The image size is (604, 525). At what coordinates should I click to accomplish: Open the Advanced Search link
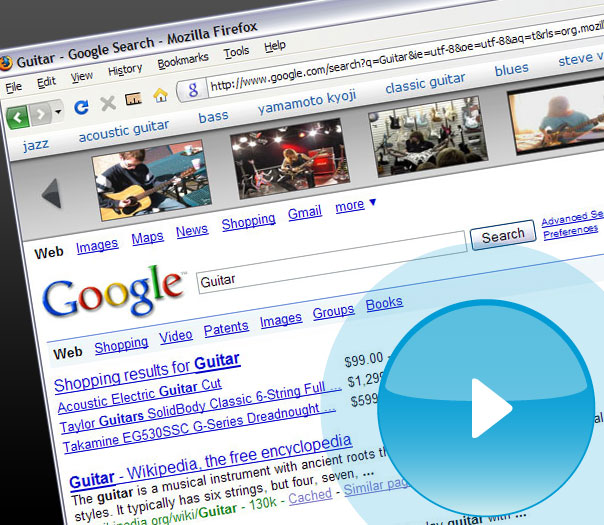572,219
